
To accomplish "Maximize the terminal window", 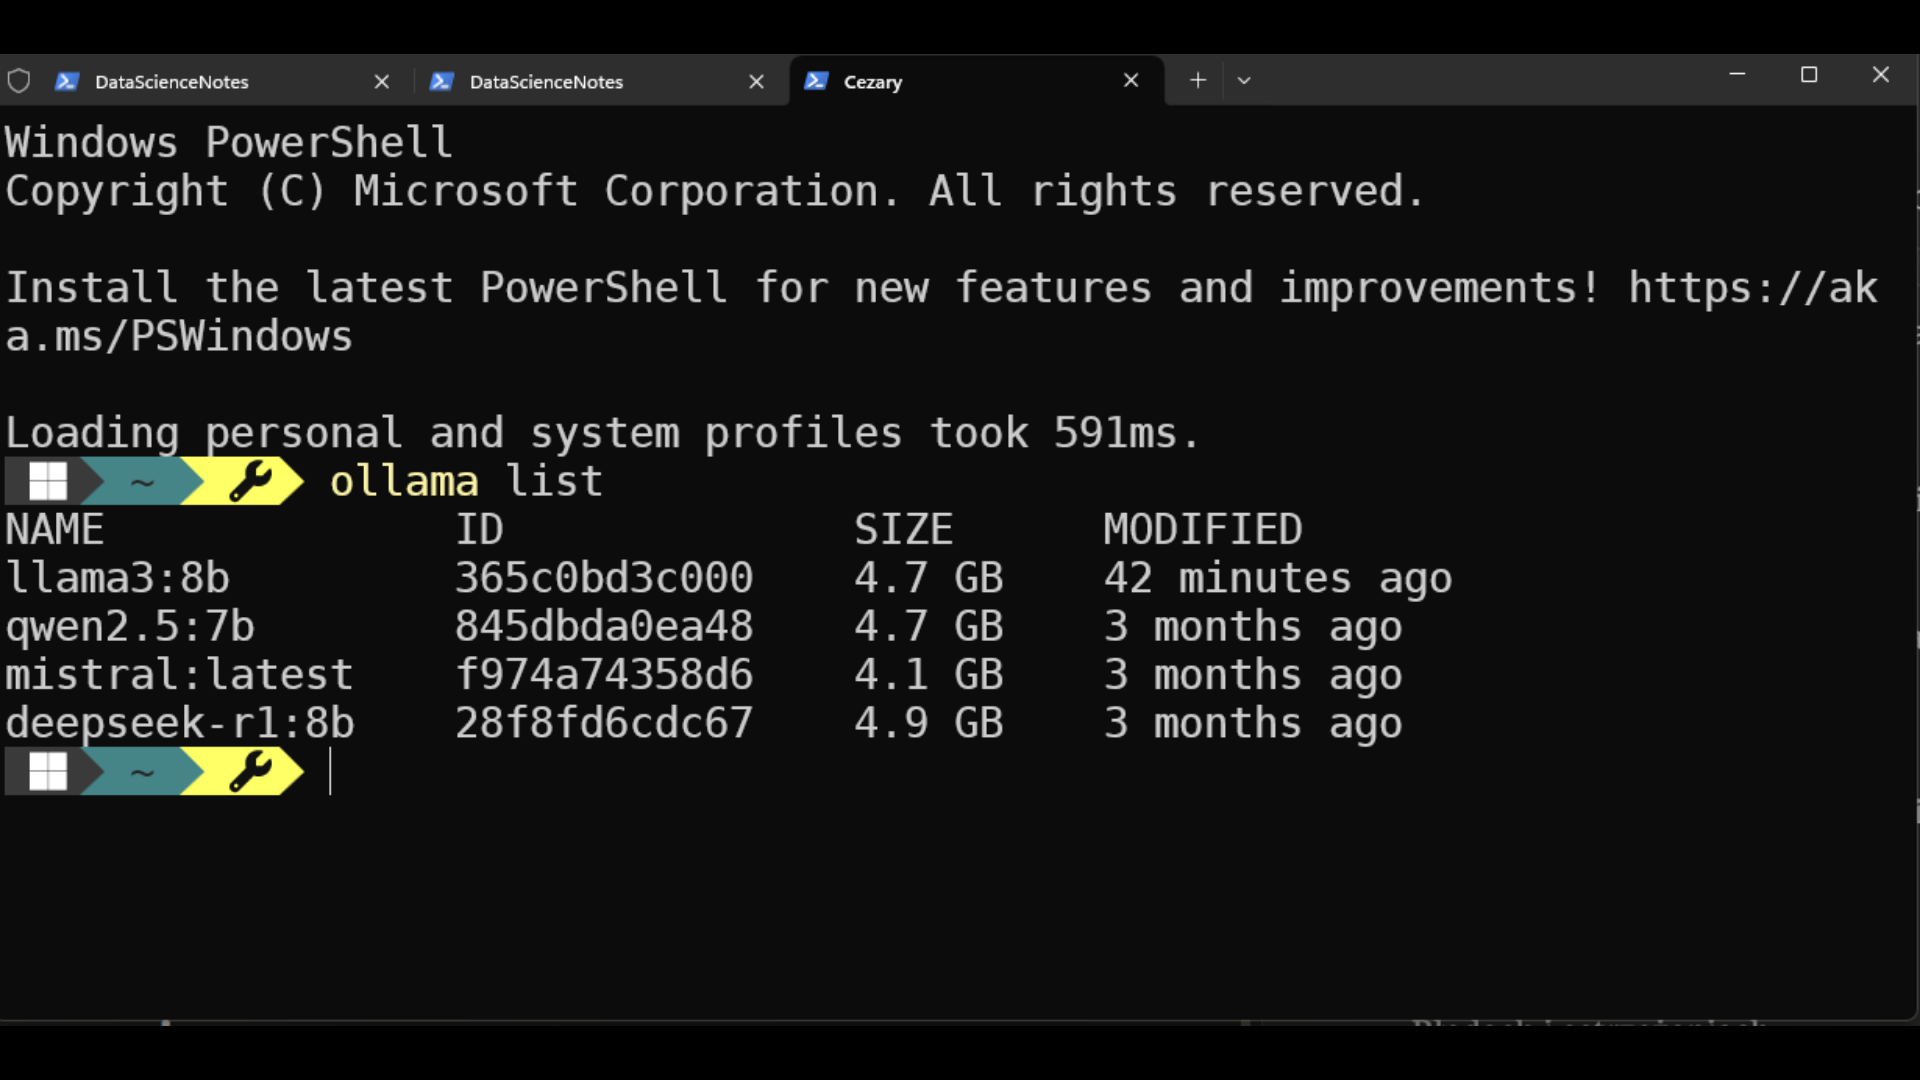I will click(1809, 75).
